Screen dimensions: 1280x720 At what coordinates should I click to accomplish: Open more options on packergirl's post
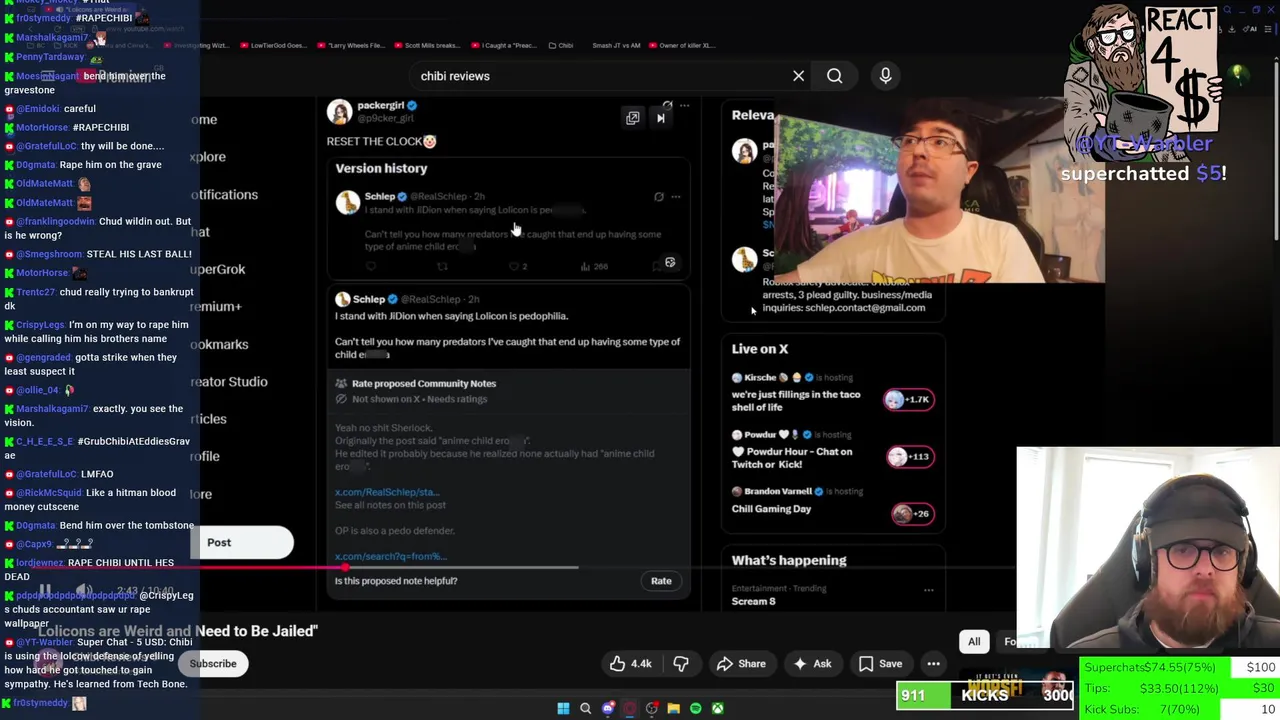(x=684, y=105)
